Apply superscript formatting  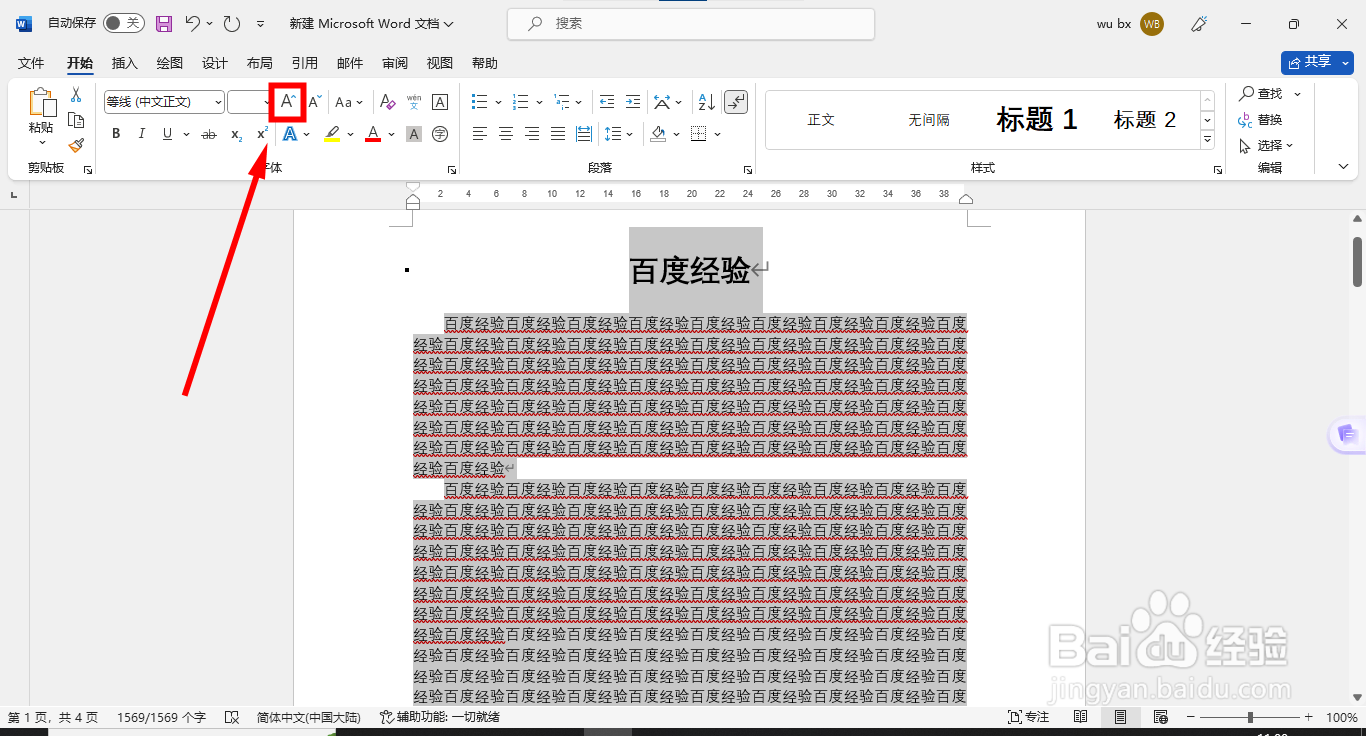click(x=262, y=134)
